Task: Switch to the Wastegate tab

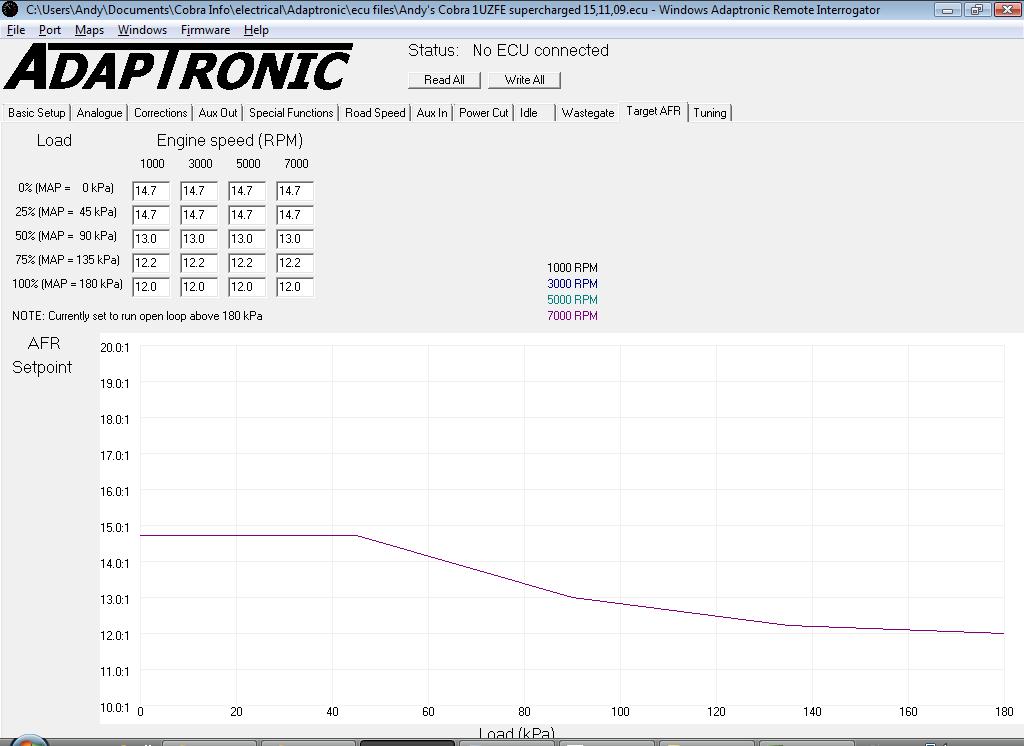Action: [588, 113]
